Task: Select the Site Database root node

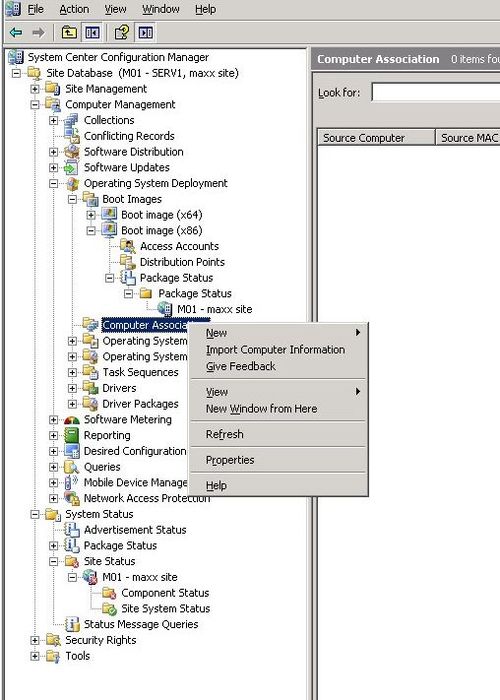Action: (142, 73)
